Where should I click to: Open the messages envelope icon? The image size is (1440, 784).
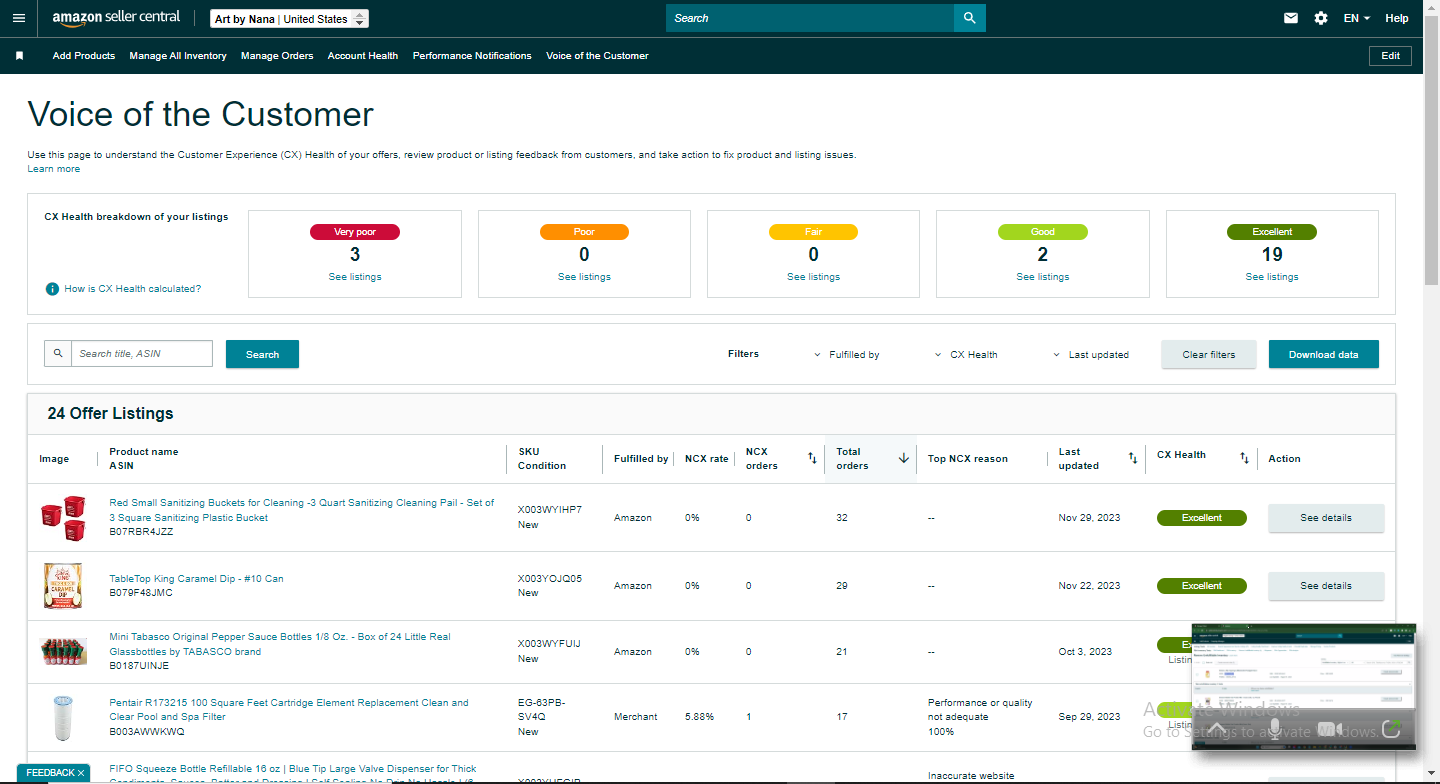1291,18
